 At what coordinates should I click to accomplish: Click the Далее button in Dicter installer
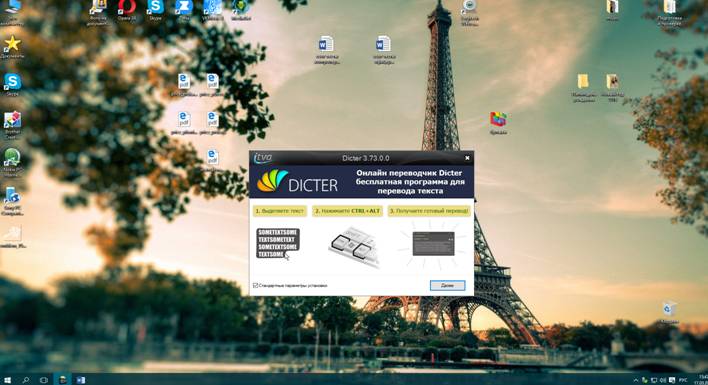point(447,285)
